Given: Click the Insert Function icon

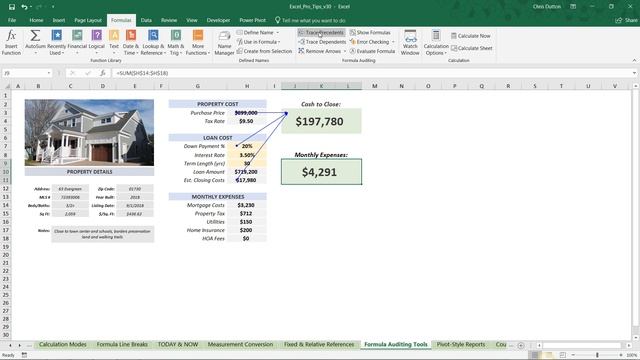Looking at the screenshot, I should [11, 42].
